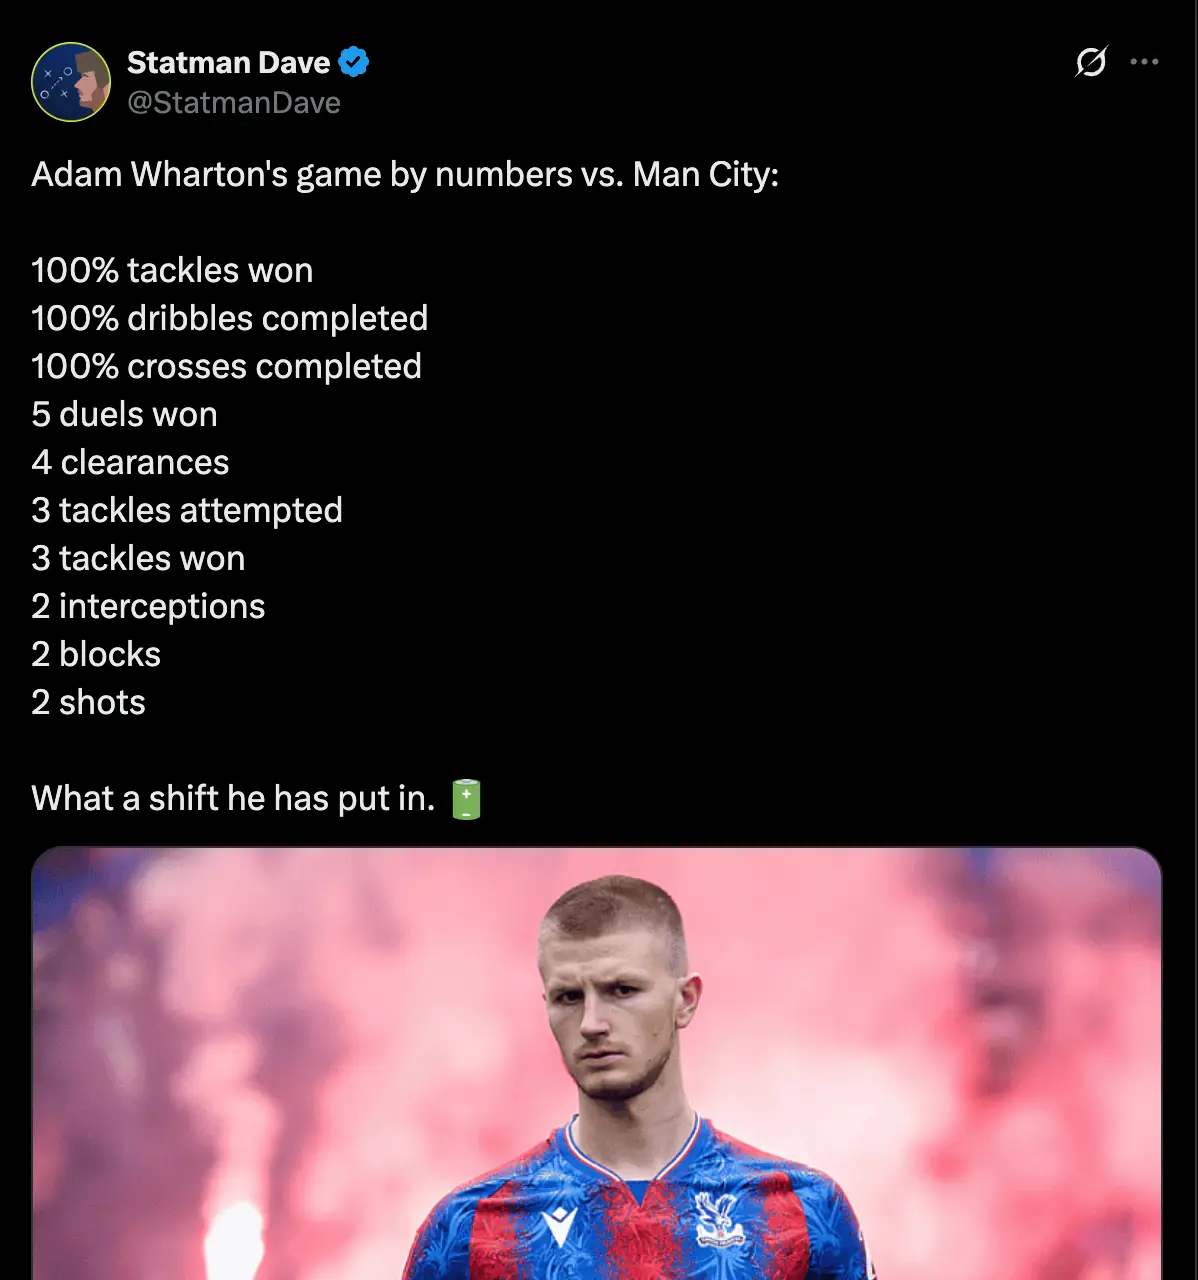Click the "4 clearances" stat line
This screenshot has width=1198, height=1280.
point(130,463)
